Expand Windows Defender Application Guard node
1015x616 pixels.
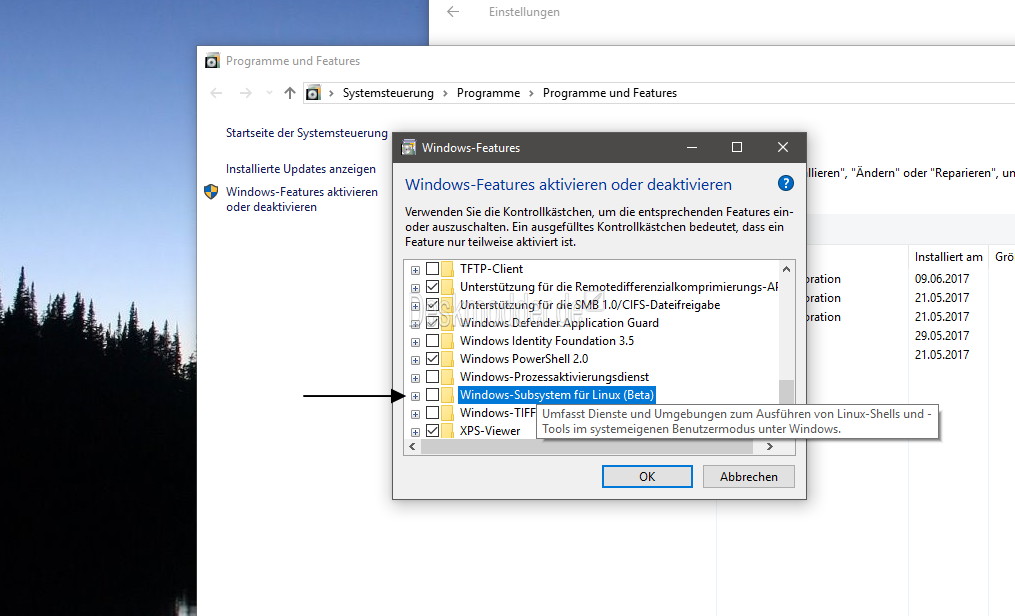click(416, 324)
